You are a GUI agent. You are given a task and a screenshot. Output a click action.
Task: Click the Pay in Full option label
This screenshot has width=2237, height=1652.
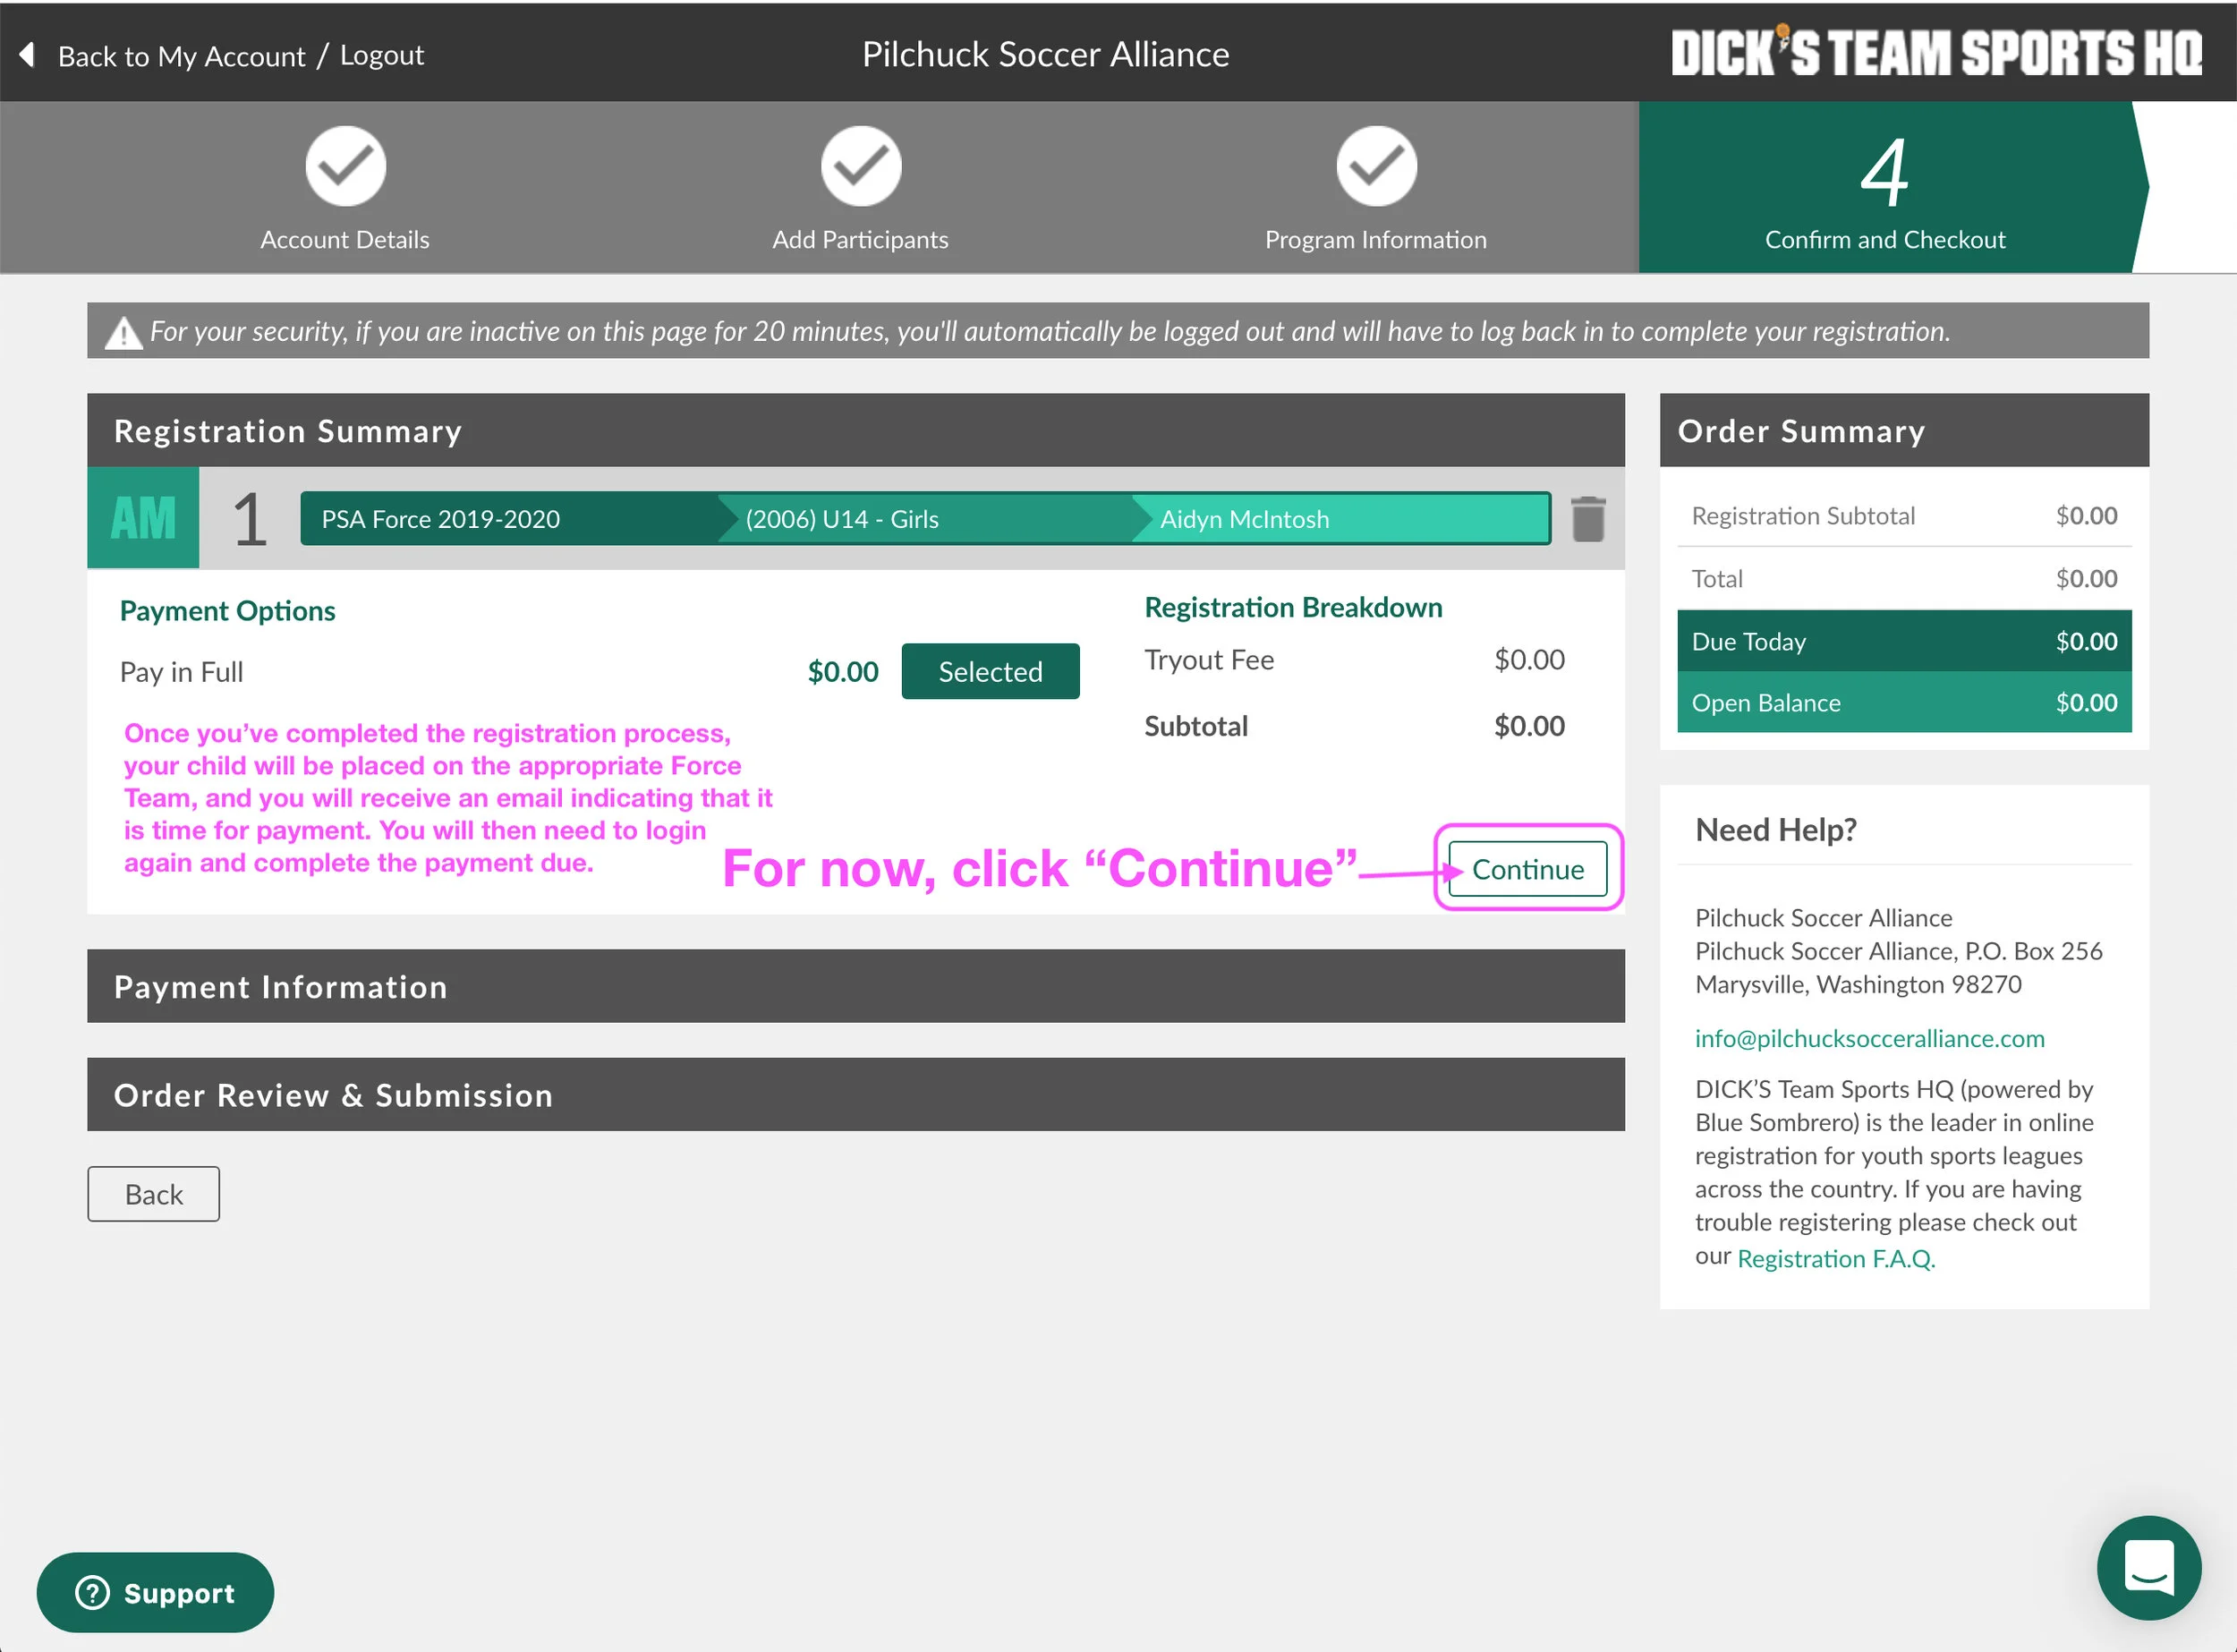point(181,672)
